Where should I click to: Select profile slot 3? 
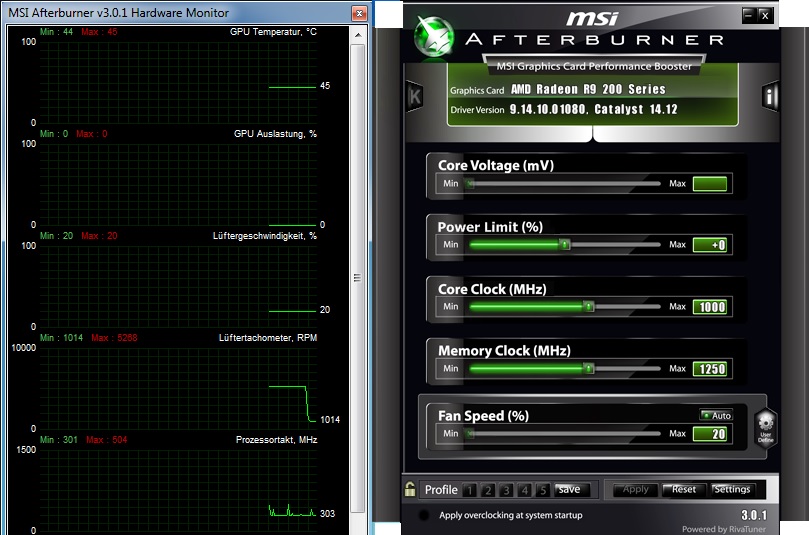[x=507, y=490]
